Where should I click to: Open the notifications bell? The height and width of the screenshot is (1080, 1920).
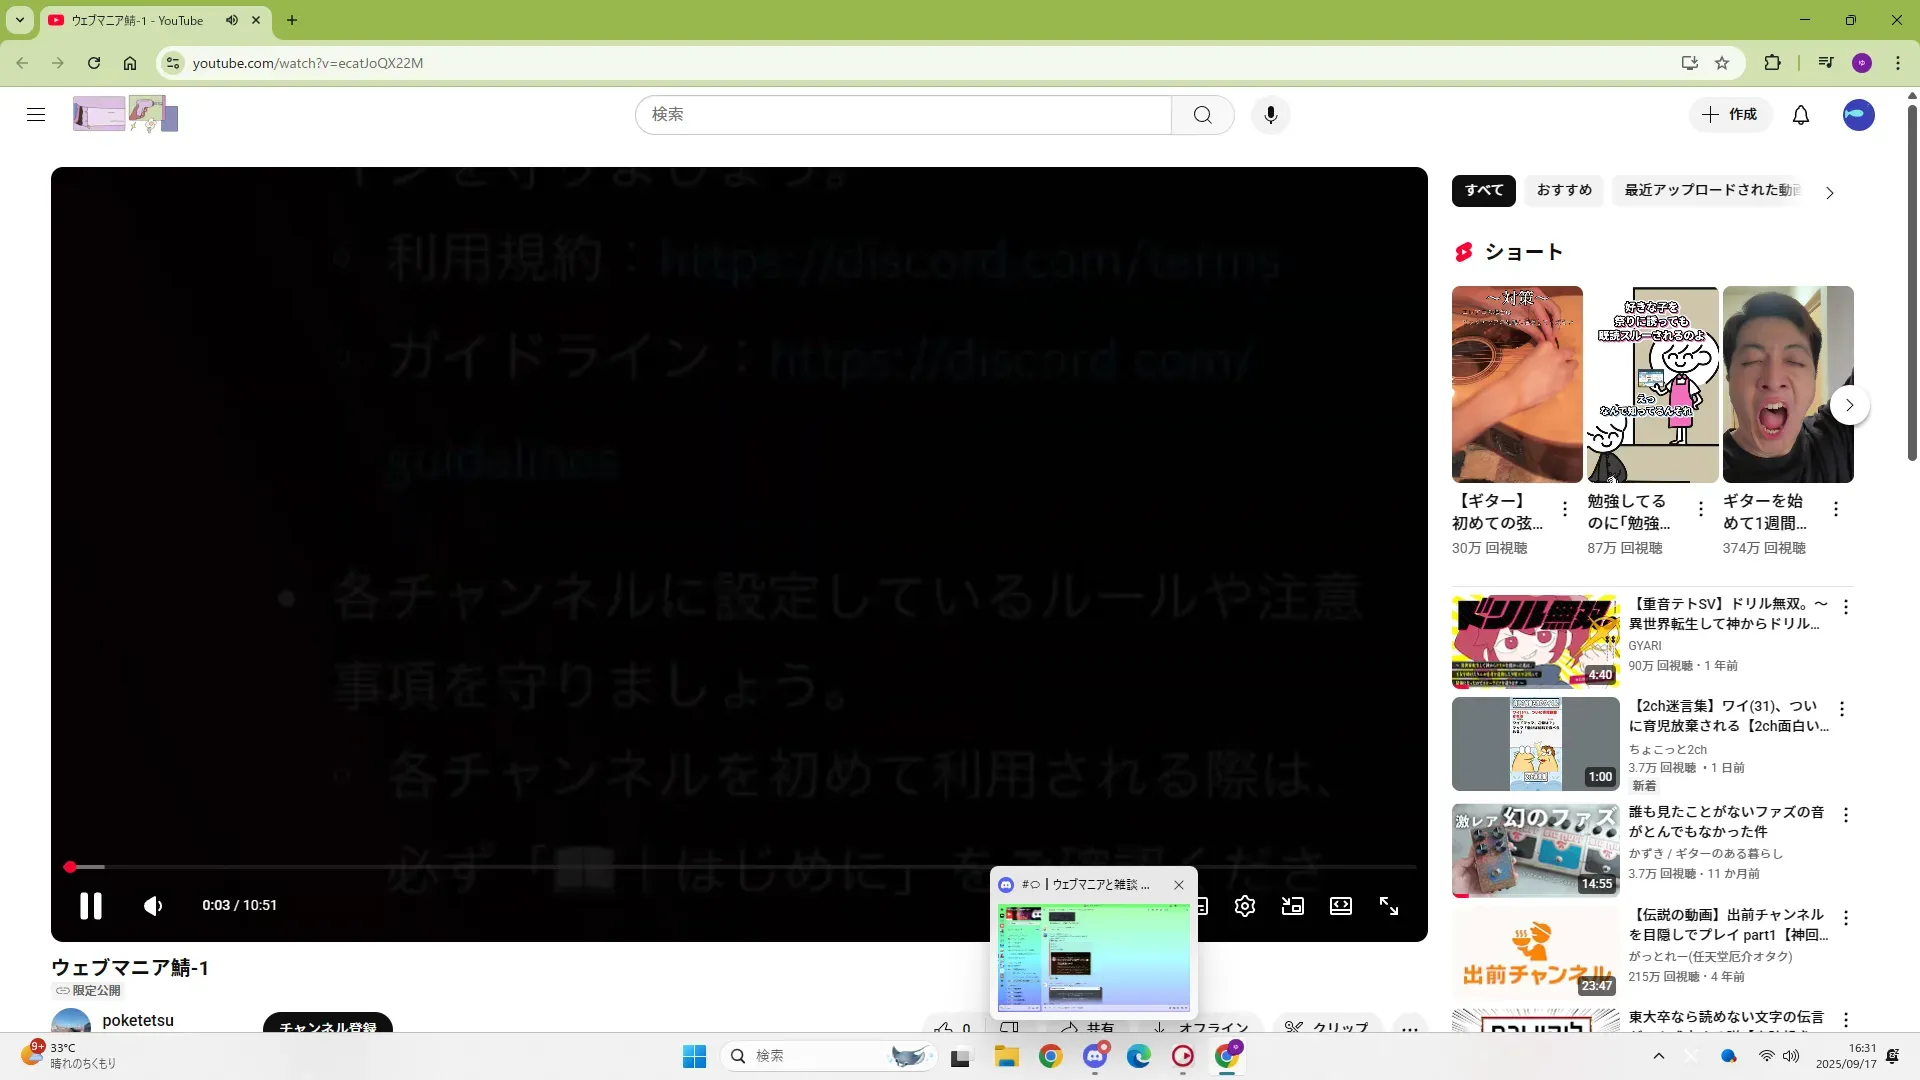click(1800, 115)
